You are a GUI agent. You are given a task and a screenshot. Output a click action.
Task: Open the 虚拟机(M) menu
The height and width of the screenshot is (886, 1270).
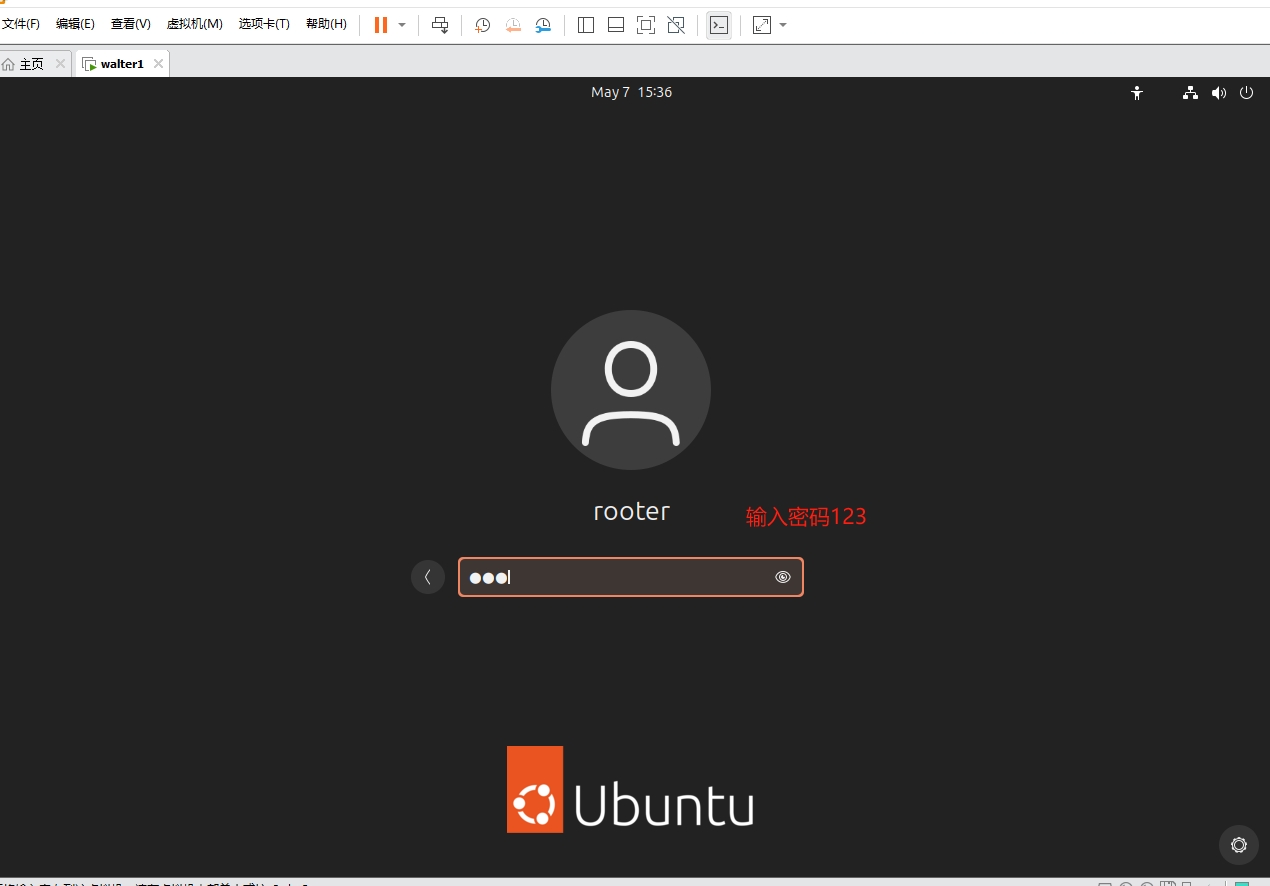pos(194,24)
